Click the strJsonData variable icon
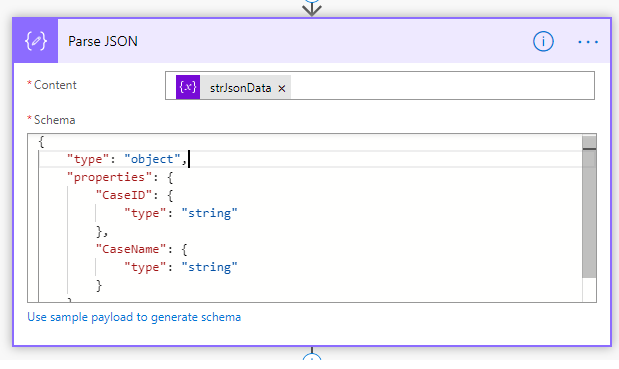Screen dimensions: 619x369 point(188,87)
